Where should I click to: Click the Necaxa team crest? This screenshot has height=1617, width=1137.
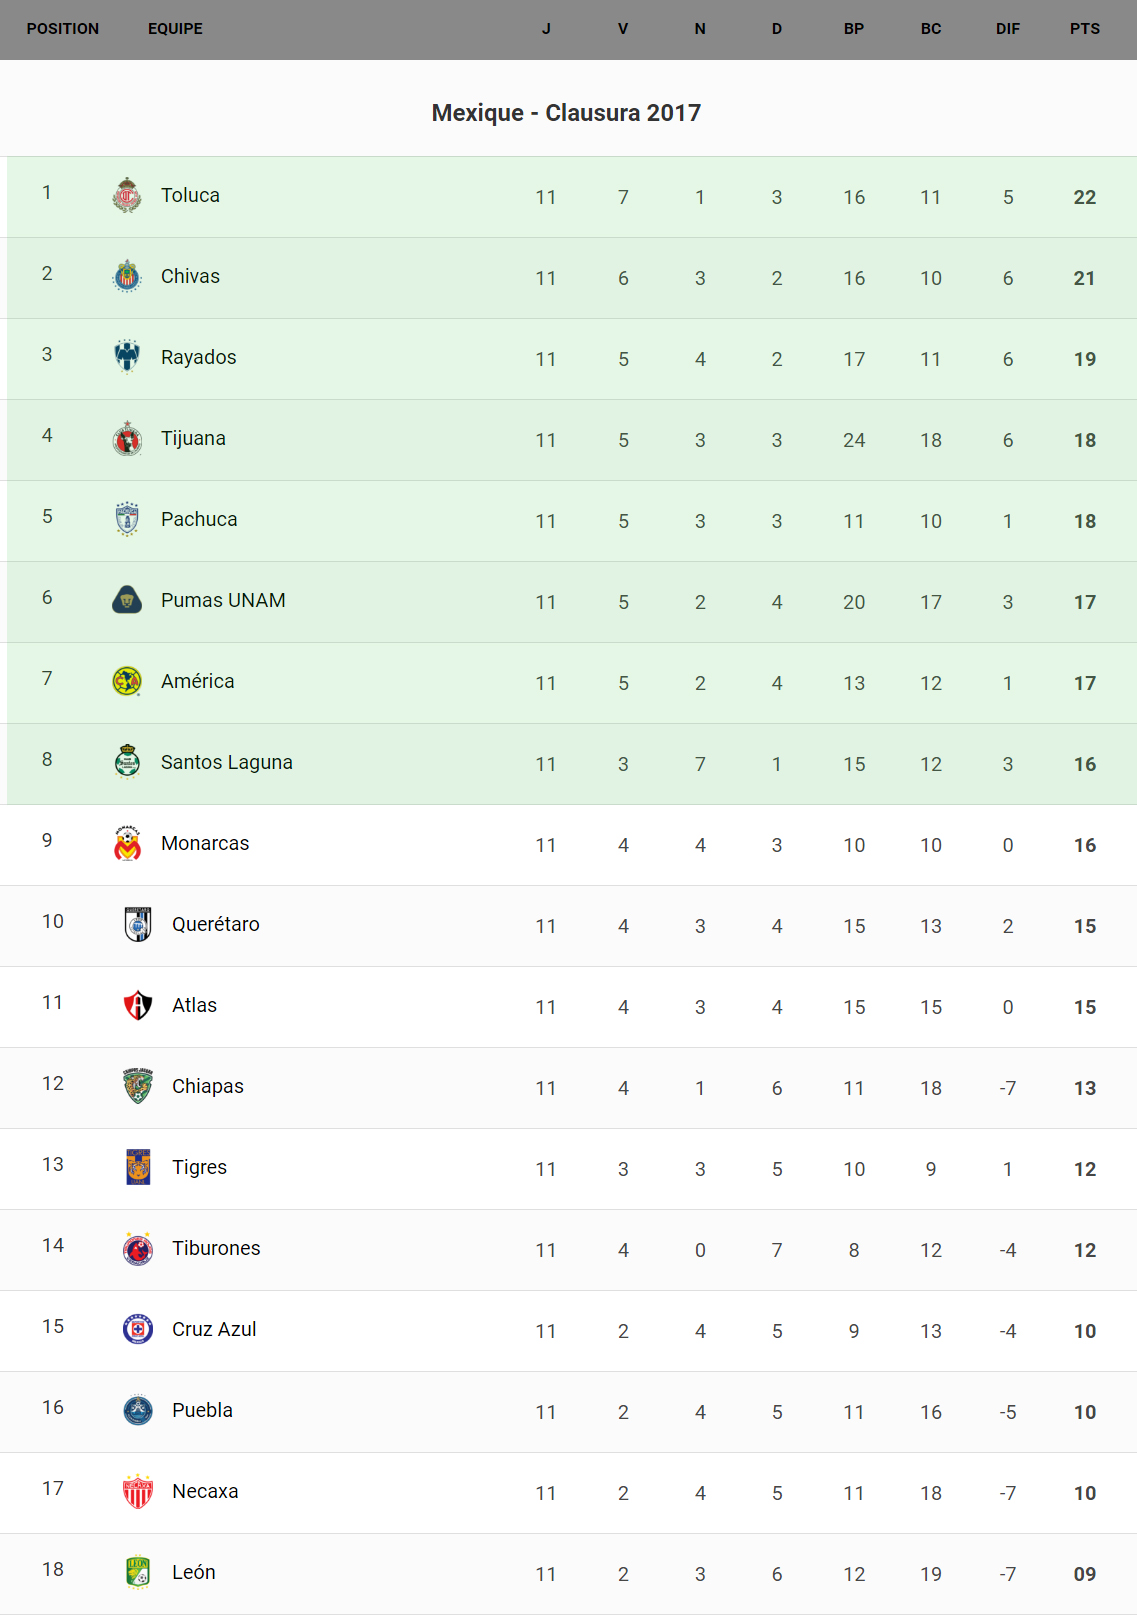pos(138,1491)
